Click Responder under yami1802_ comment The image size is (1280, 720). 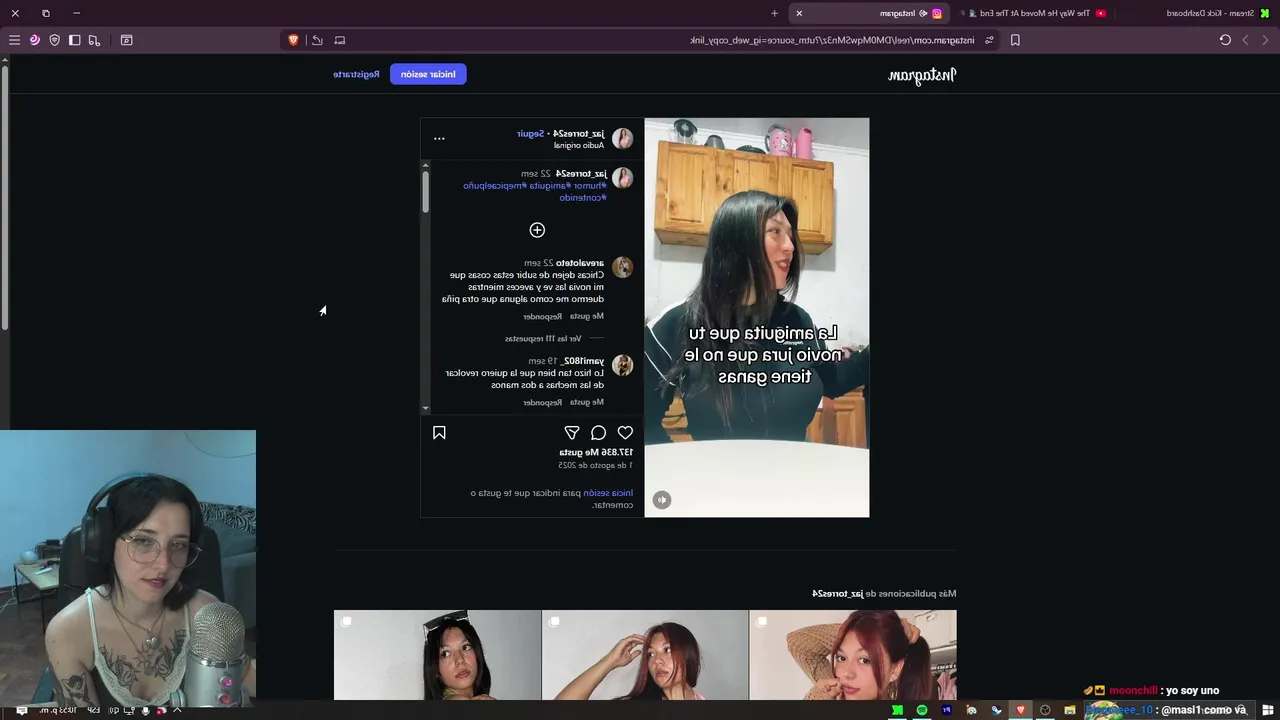click(x=542, y=402)
